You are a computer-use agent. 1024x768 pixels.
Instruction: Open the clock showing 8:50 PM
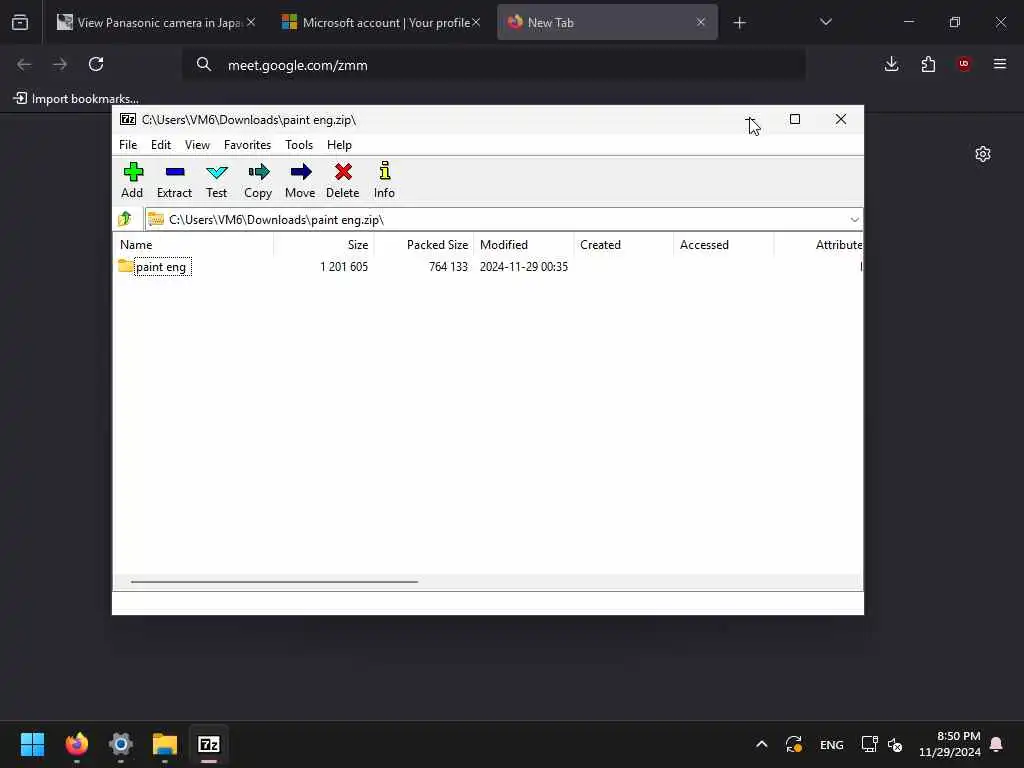pos(950,744)
